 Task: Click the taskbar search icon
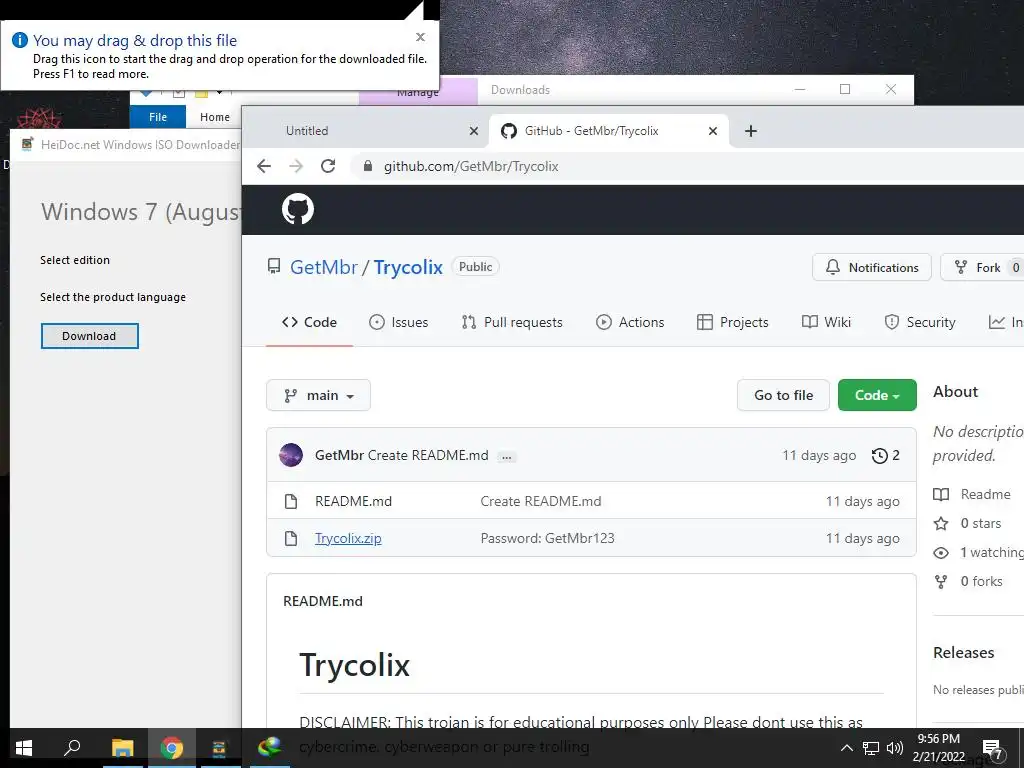point(72,747)
